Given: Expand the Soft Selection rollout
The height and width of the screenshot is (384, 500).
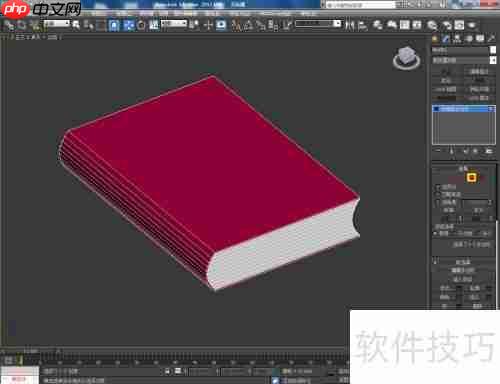Looking at the screenshot, I should [463, 262].
